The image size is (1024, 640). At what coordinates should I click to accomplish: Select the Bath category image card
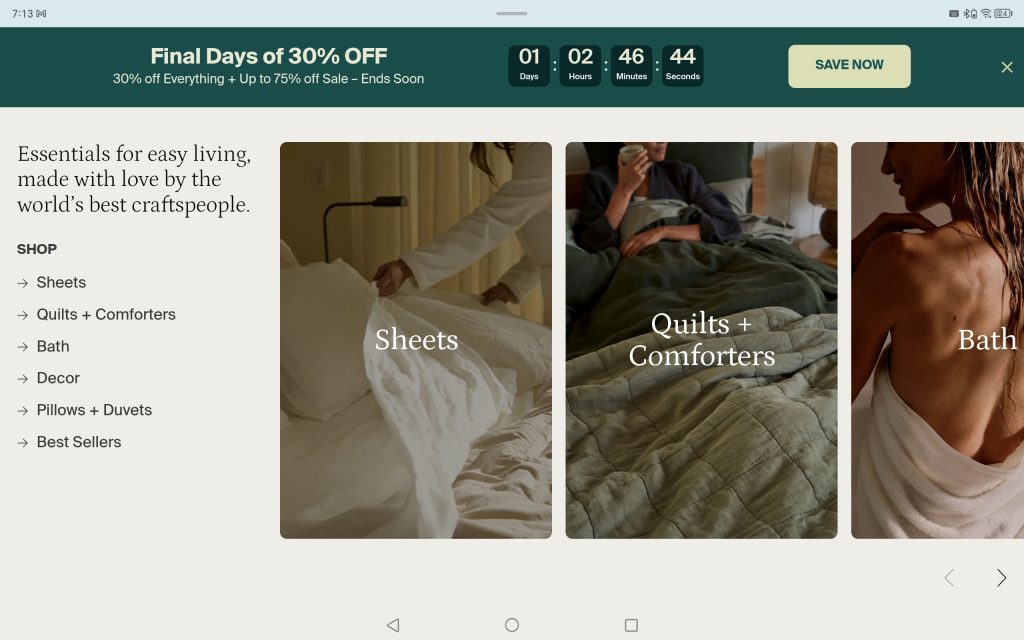[937, 340]
